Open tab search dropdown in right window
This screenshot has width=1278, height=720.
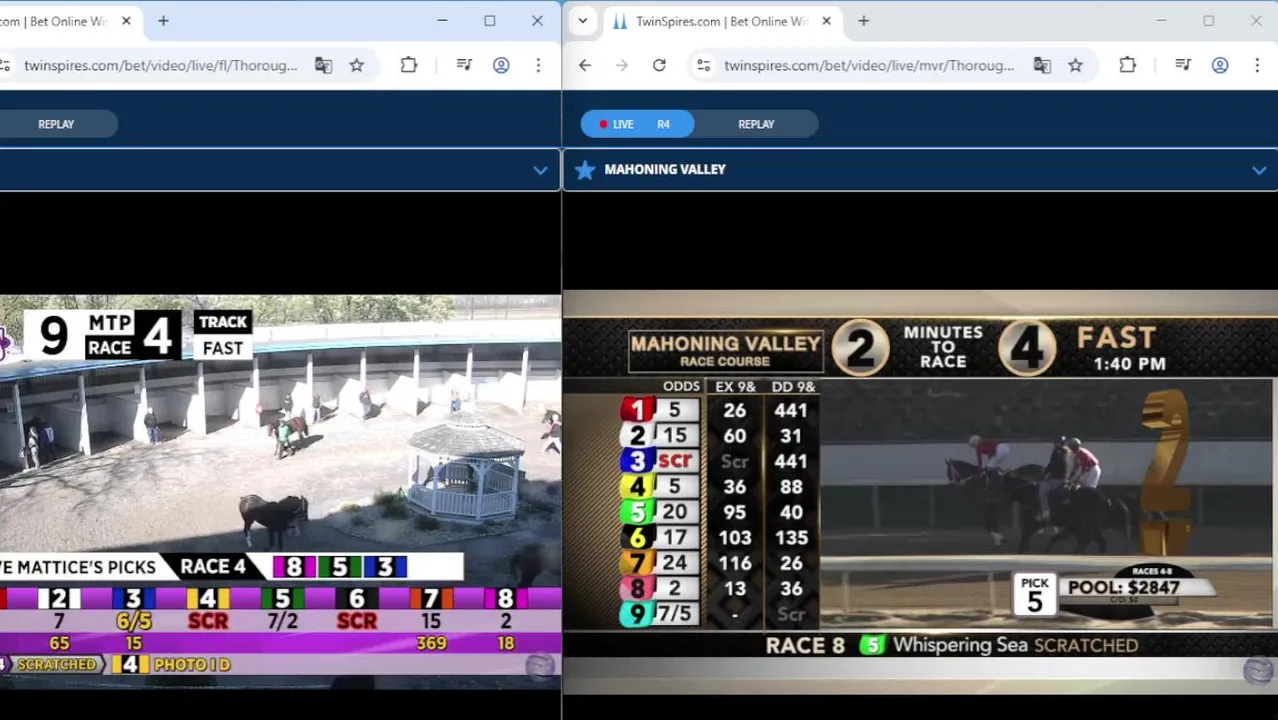(x=582, y=21)
